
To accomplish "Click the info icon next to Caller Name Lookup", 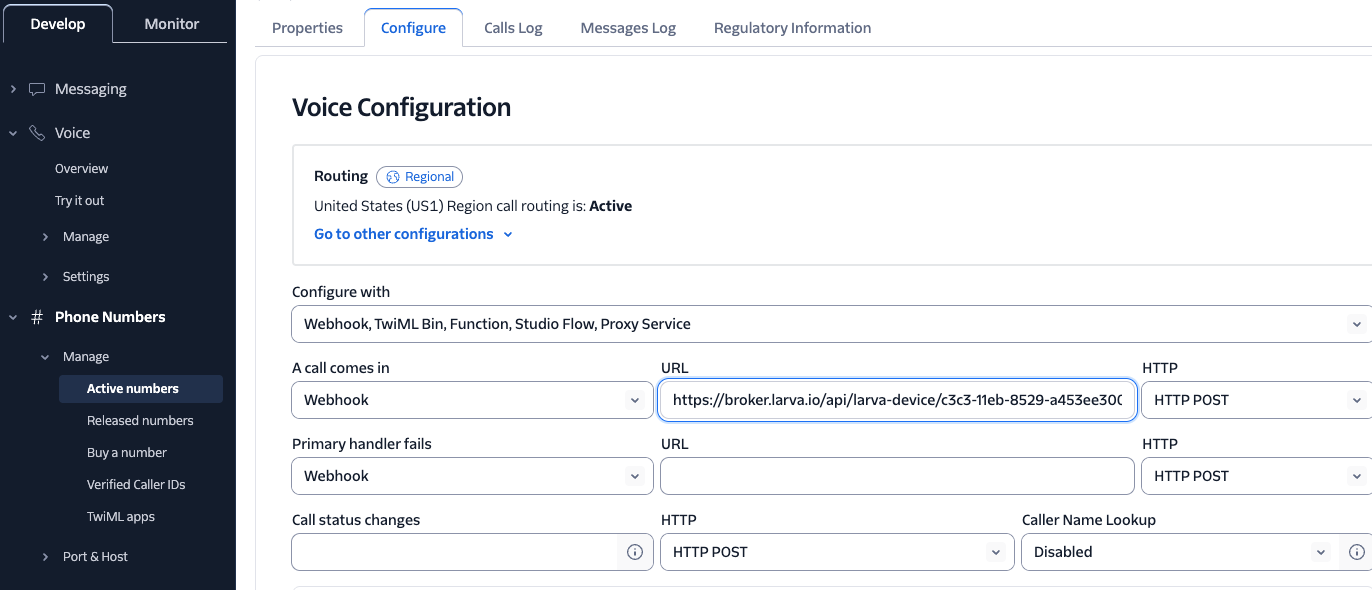I will click(x=1357, y=552).
